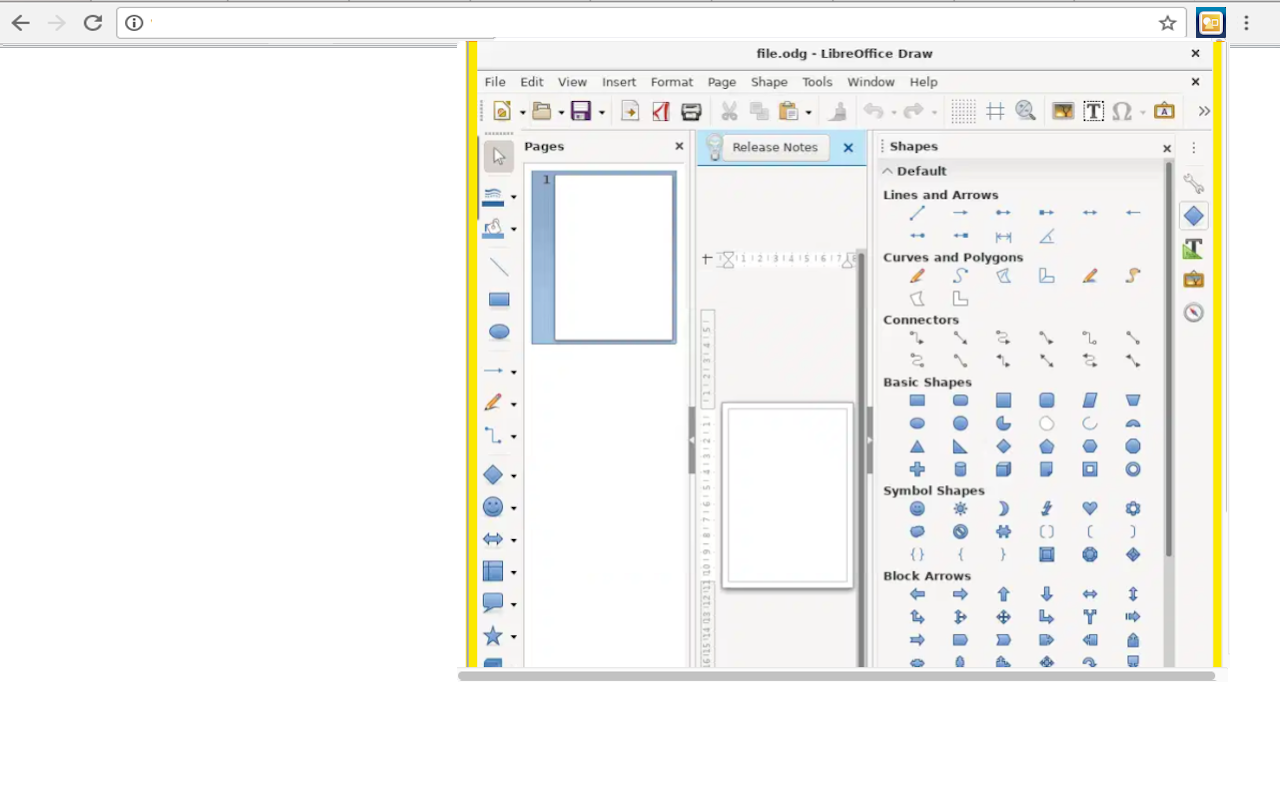1280x800 pixels.
Task: Open the Open file dropdown arrow
Action: (x=561, y=113)
